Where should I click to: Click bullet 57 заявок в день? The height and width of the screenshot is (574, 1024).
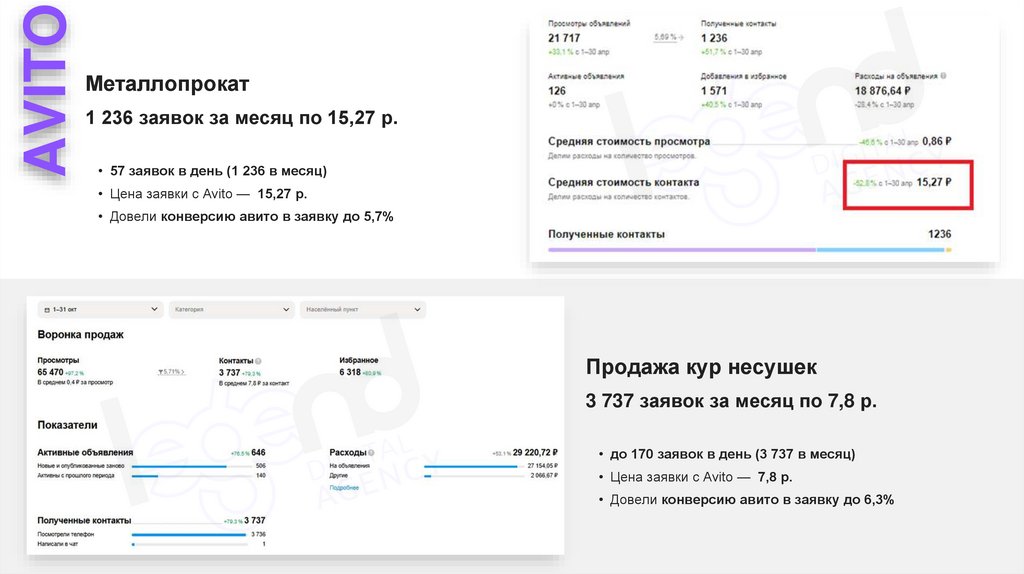(218, 171)
